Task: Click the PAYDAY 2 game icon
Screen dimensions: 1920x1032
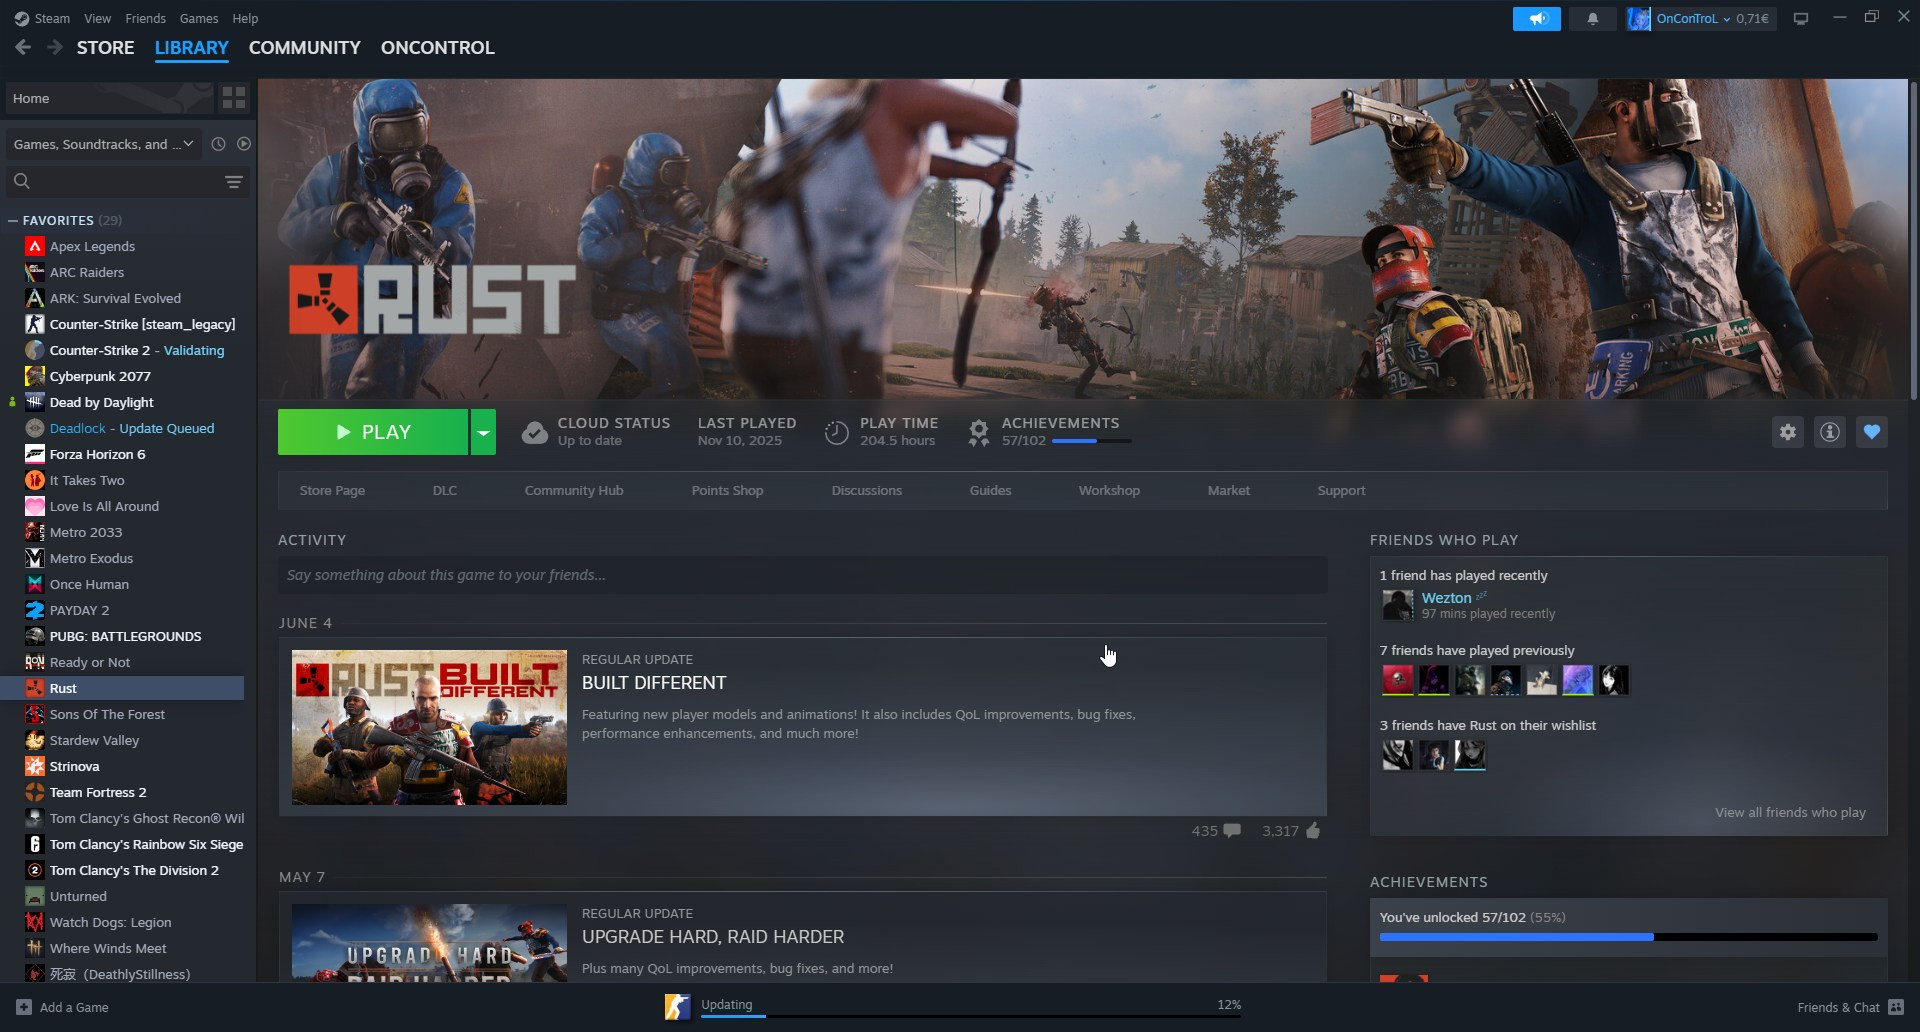Action: [x=35, y=610]
